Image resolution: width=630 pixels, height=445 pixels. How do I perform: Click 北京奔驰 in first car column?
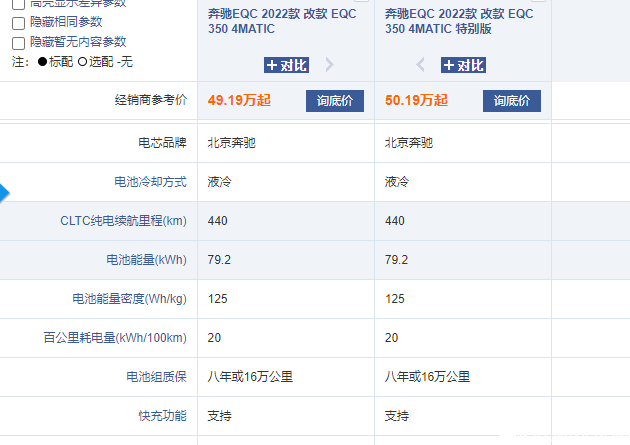point(231,143)
